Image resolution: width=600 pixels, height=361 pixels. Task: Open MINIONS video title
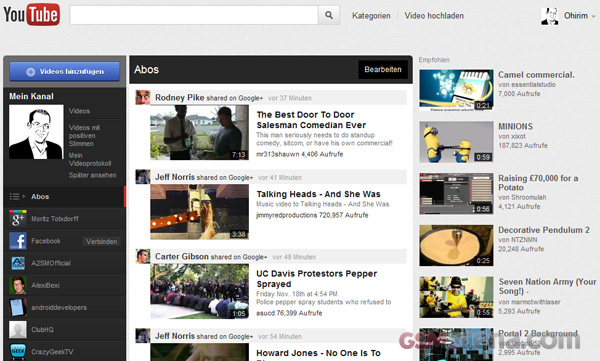tap(515, 126)
